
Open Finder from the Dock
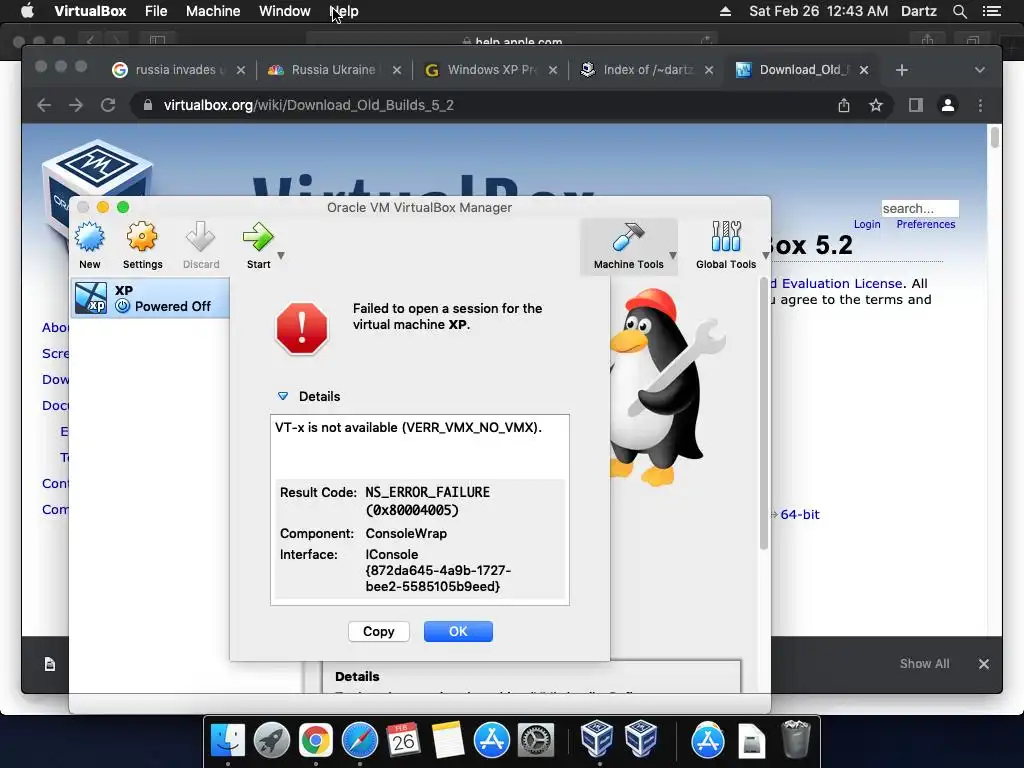point(227,740)
